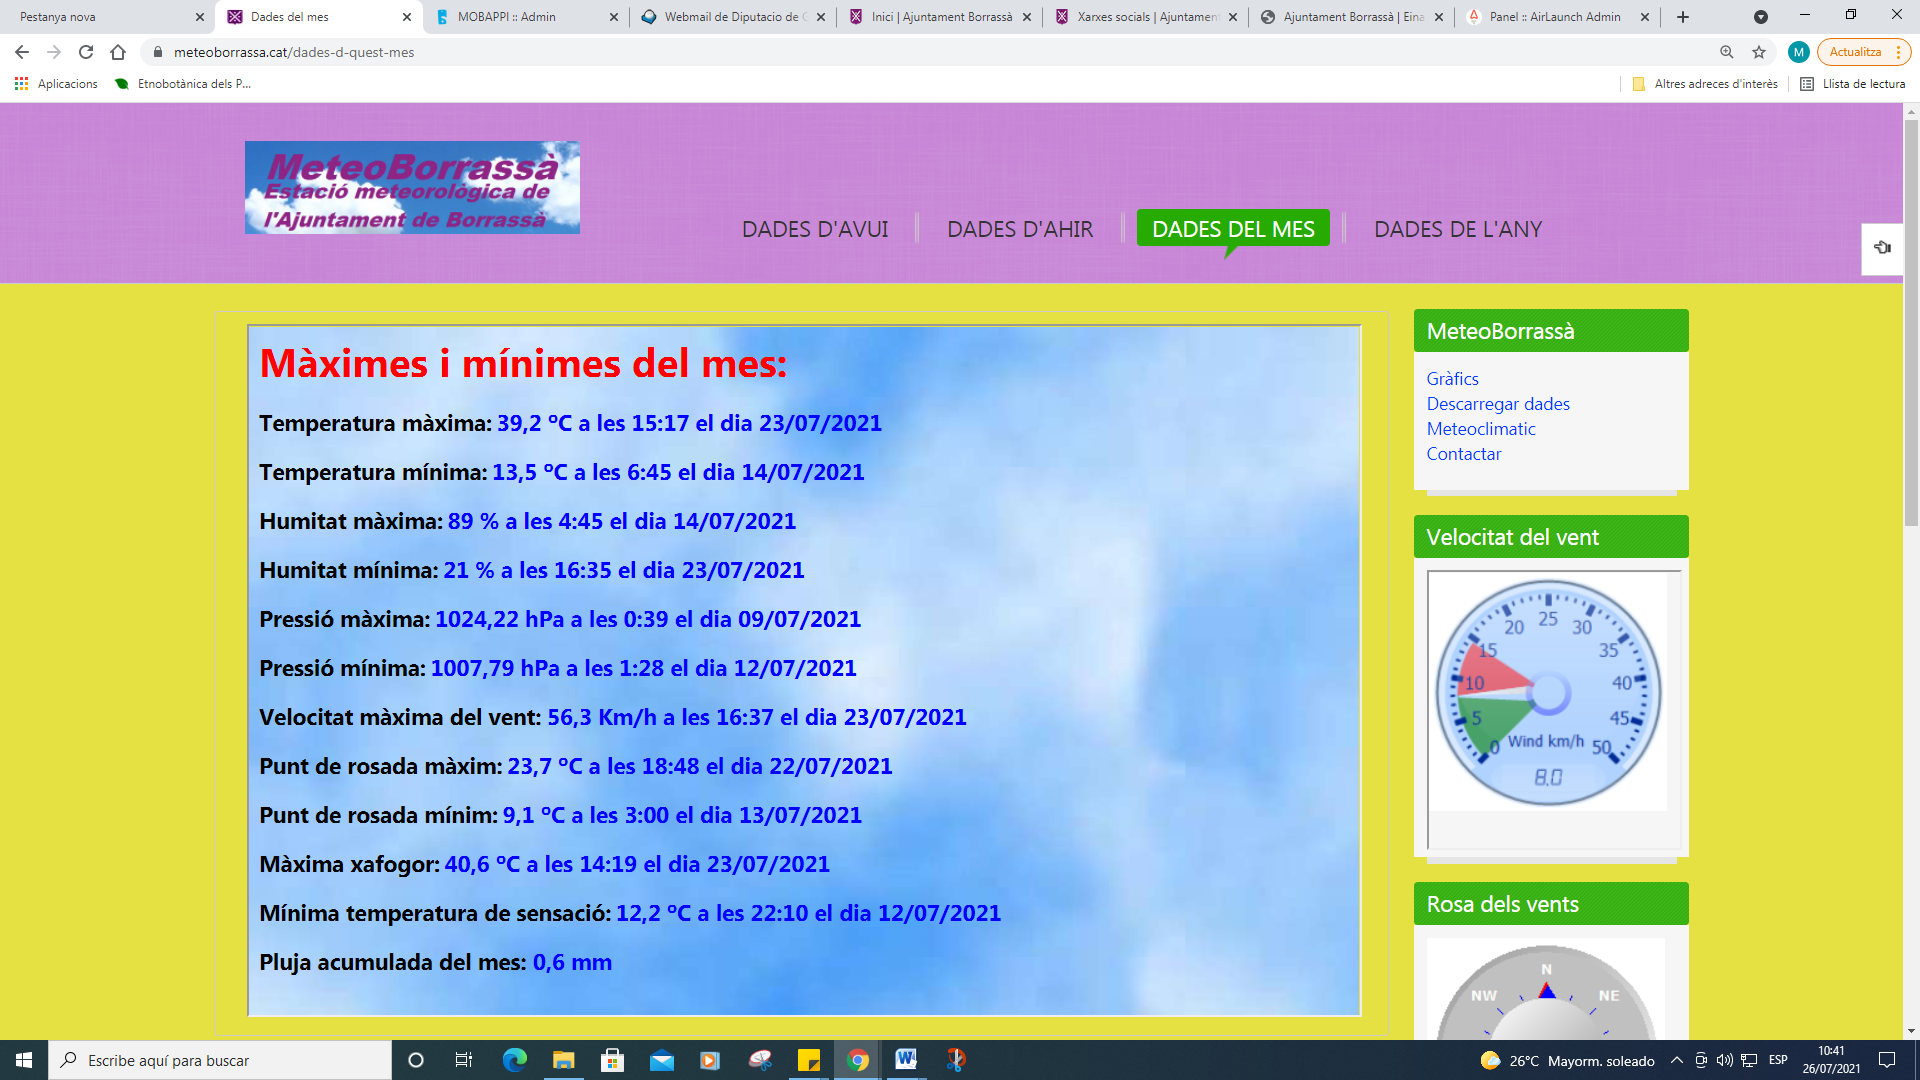
Task: Launch Microsoft Edge from the taskbar
Action: click(x=514, y=1060)
